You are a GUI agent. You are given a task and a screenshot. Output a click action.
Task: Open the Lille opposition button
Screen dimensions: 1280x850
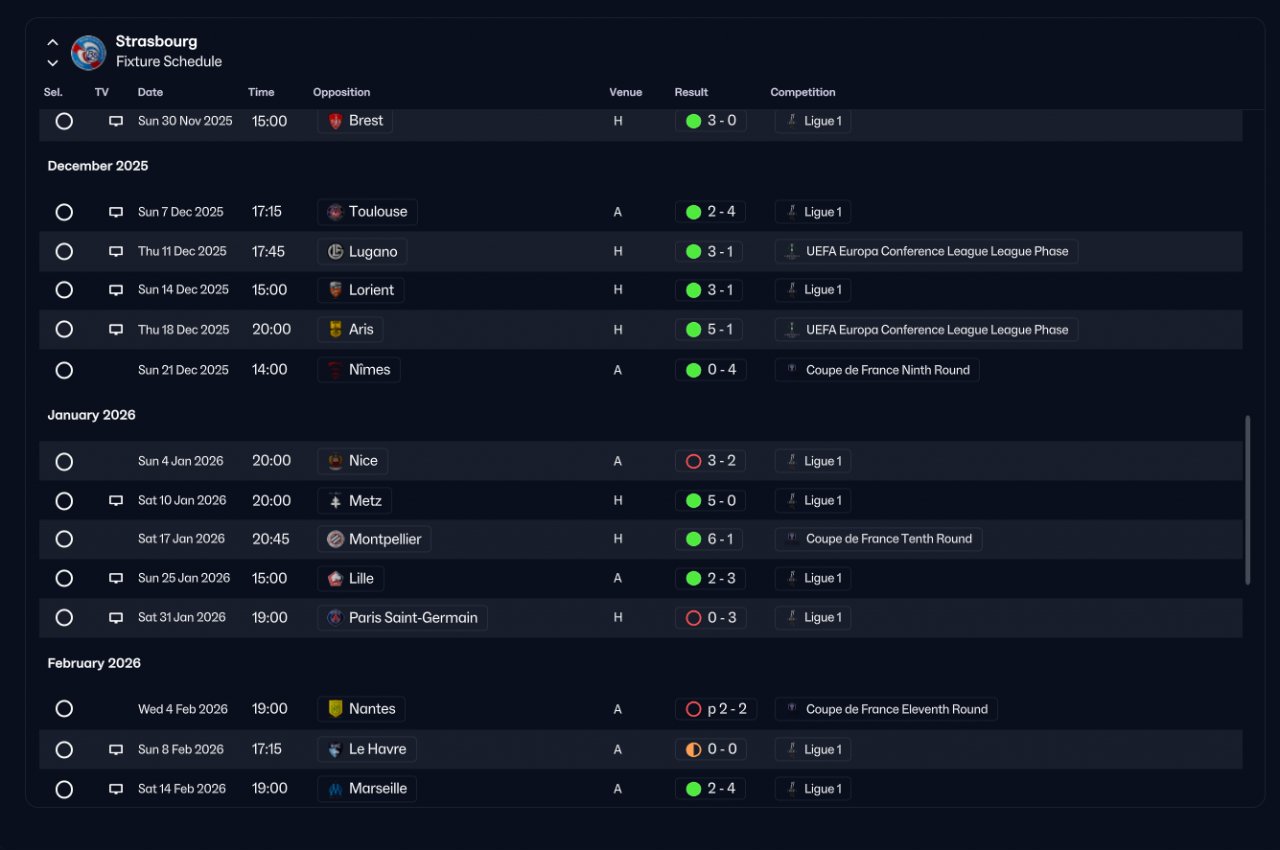(351, 578)
